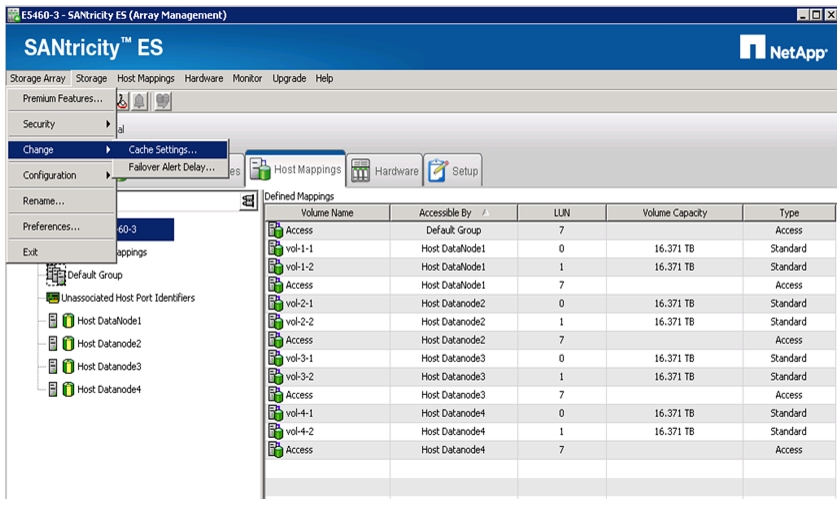Click the tree view options icon above the tree
This screenshot has height=529, width=840.
pos(248,201)
